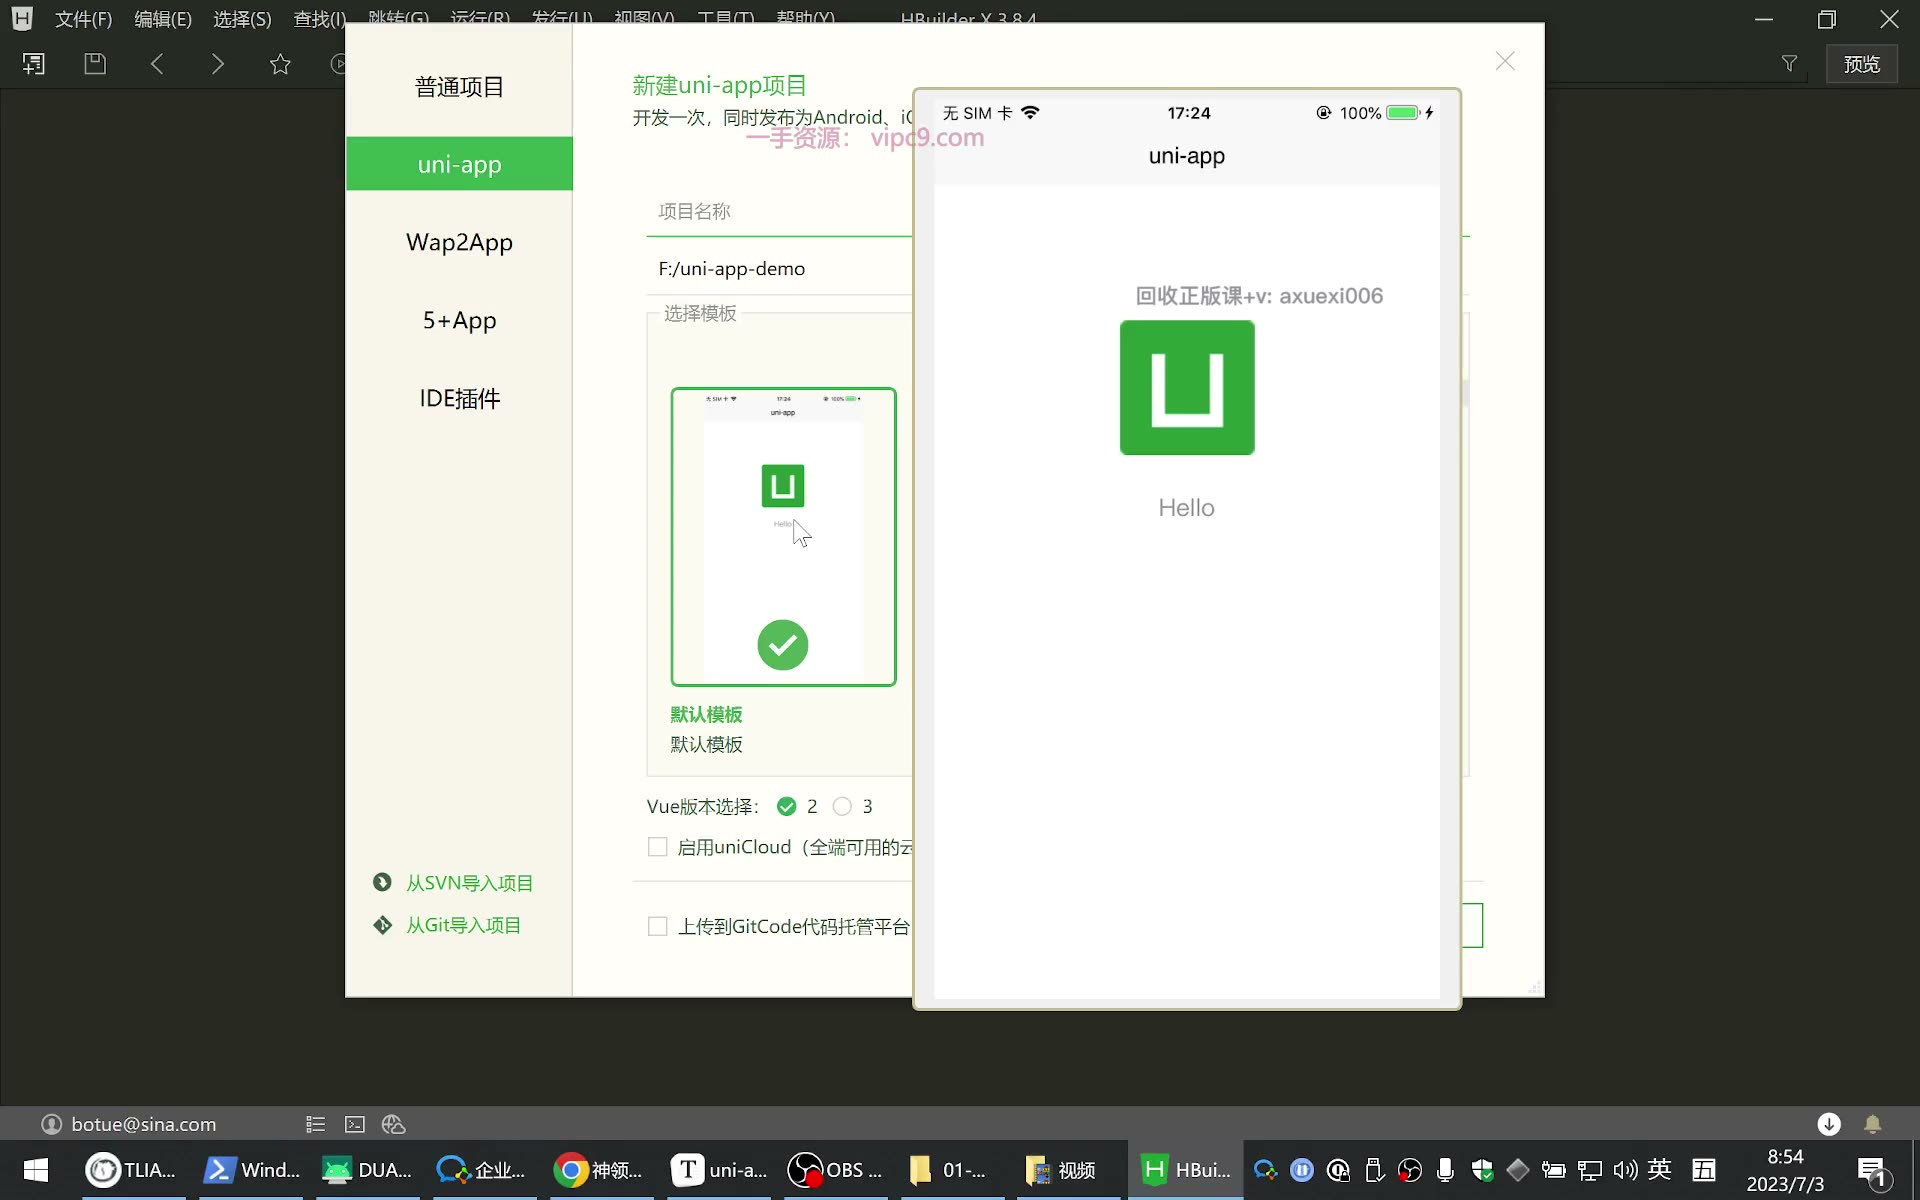Close the new project dialog

[x=1505, y=61]
